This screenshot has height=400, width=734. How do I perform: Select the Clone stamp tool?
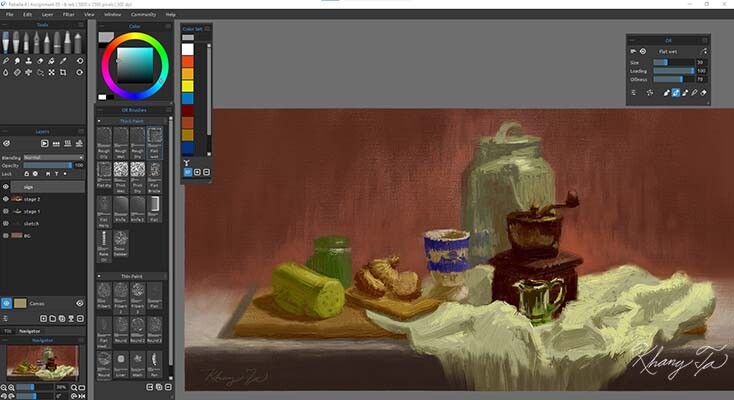(29, 61)
